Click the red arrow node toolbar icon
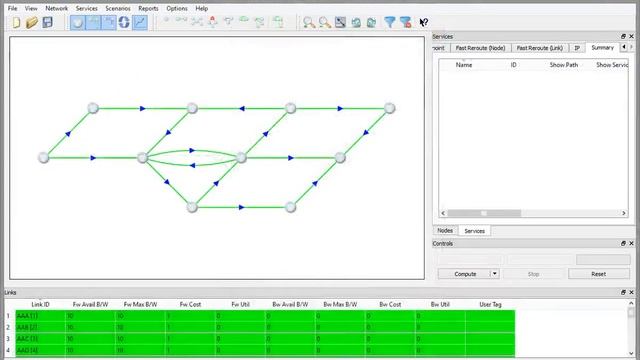The width and height of the screenshot is (640, 360). (213, 22)
